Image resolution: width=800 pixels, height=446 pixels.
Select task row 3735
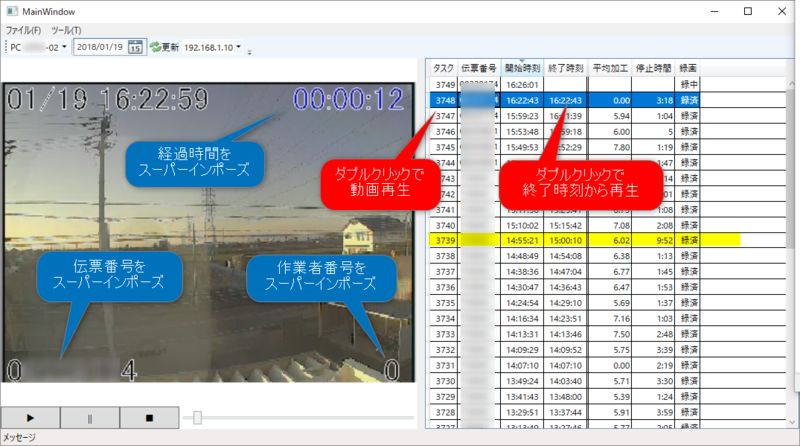pyautogui.click(x=564, y=303)
